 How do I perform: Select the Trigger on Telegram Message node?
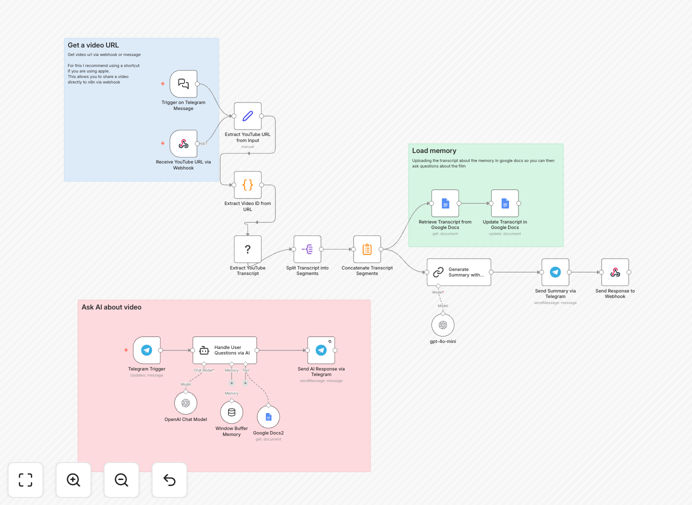point(183,84)
